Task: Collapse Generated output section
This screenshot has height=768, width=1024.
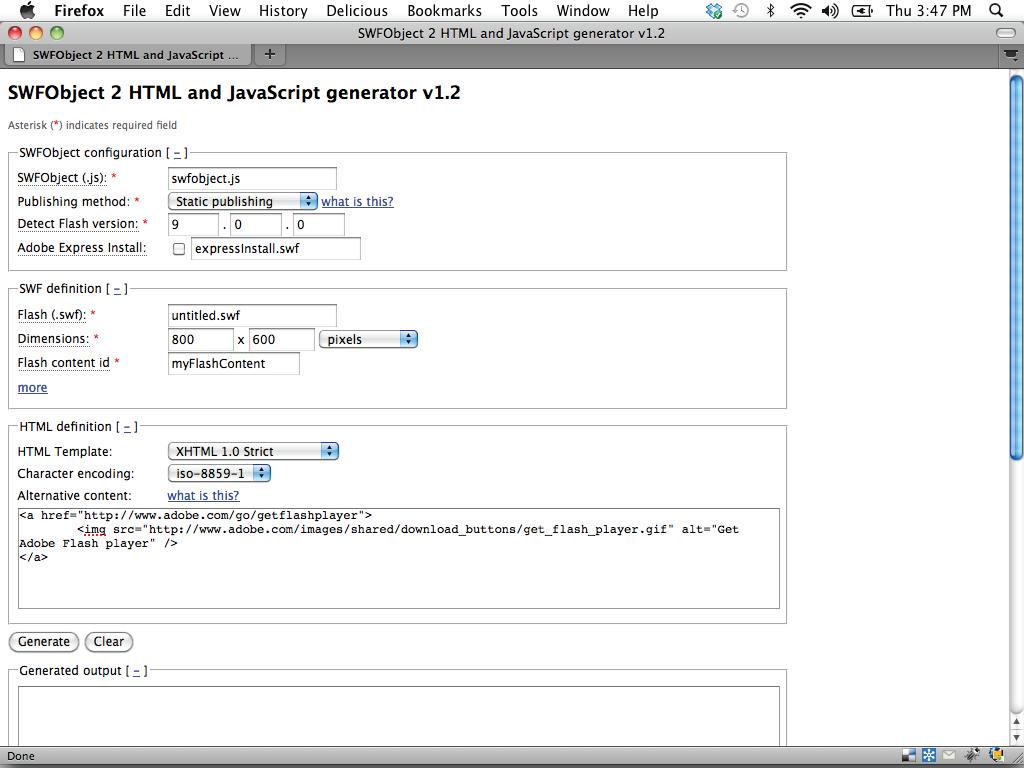Action: click(x=136, y=671)
